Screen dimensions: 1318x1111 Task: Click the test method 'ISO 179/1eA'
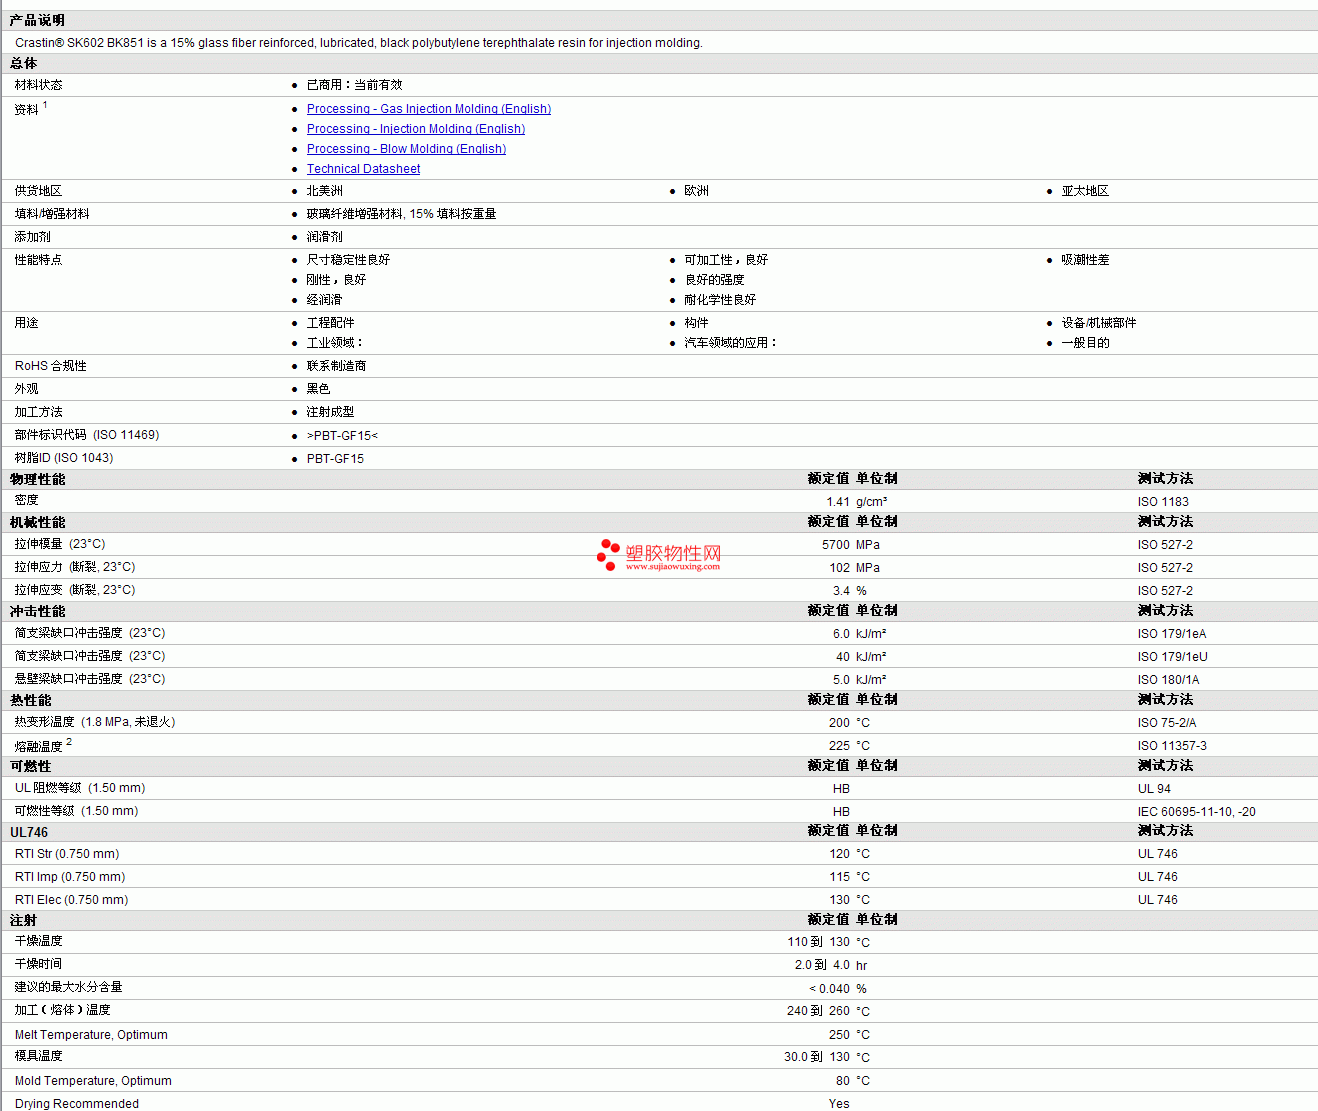point(1172,634)
